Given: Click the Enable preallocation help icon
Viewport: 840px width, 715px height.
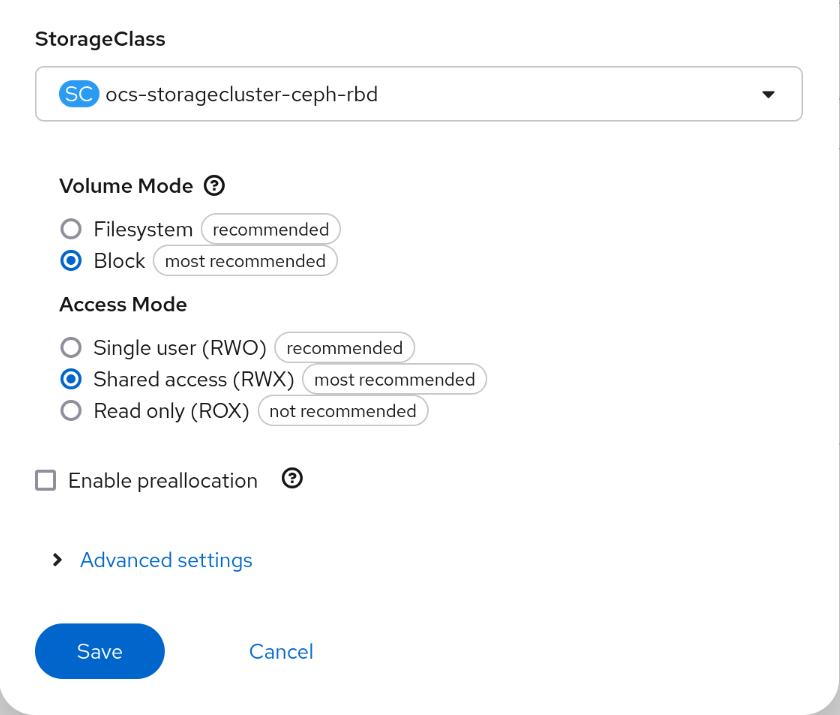Looking at the screenshot, I should point(292,479).
